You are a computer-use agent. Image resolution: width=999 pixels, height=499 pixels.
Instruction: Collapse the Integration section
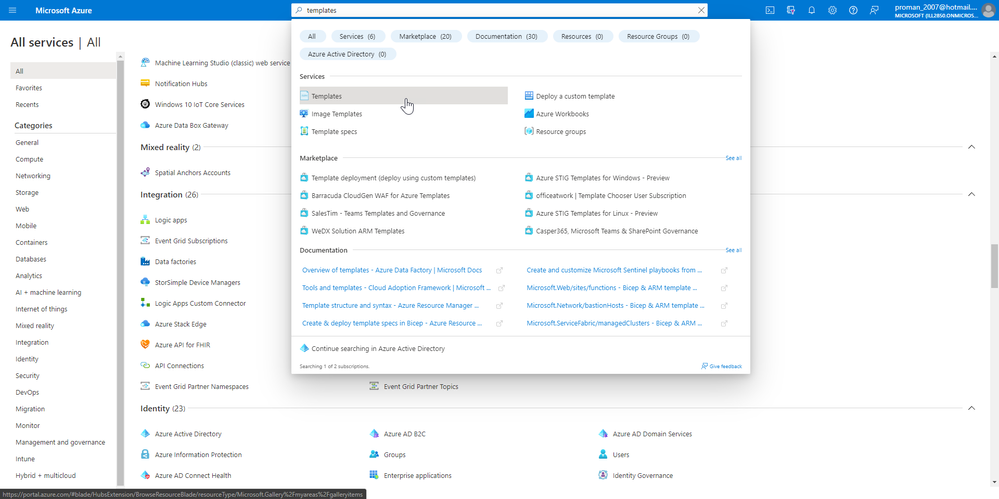point(971,194)
